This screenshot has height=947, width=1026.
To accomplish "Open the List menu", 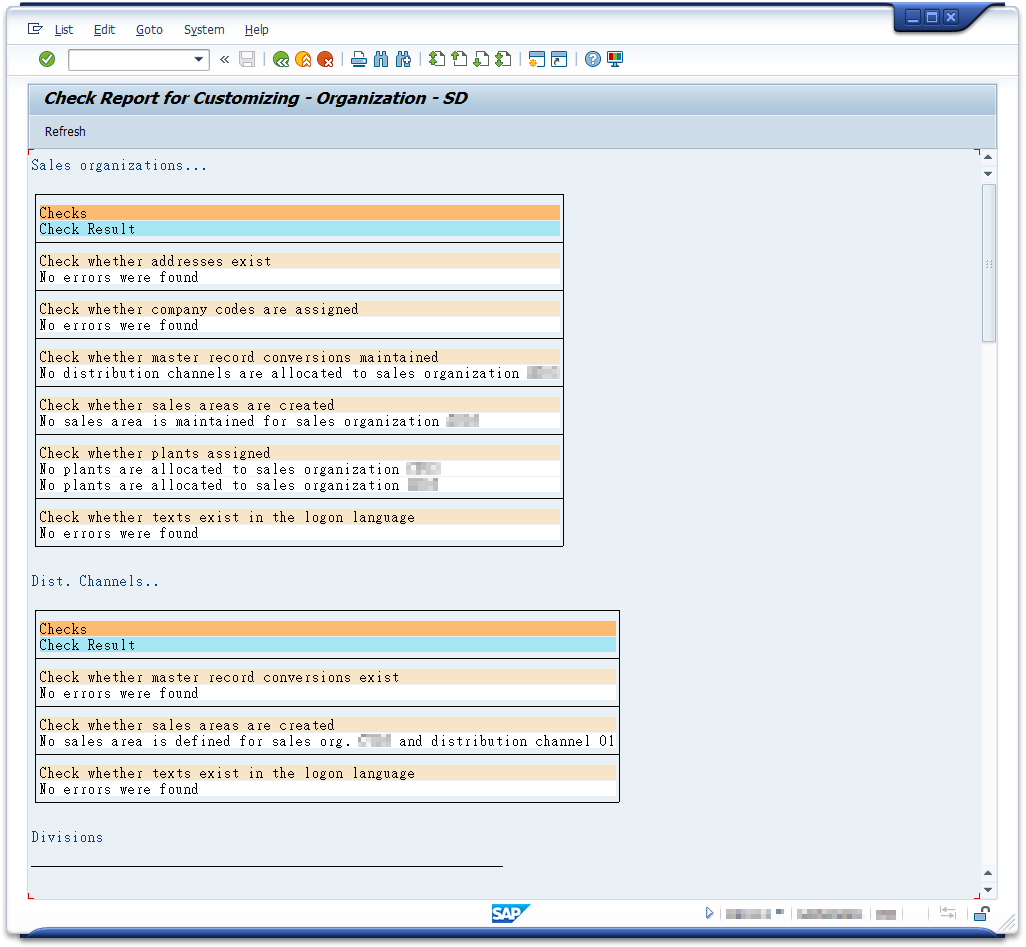I will pyautogui.click(x=63, y=29).
